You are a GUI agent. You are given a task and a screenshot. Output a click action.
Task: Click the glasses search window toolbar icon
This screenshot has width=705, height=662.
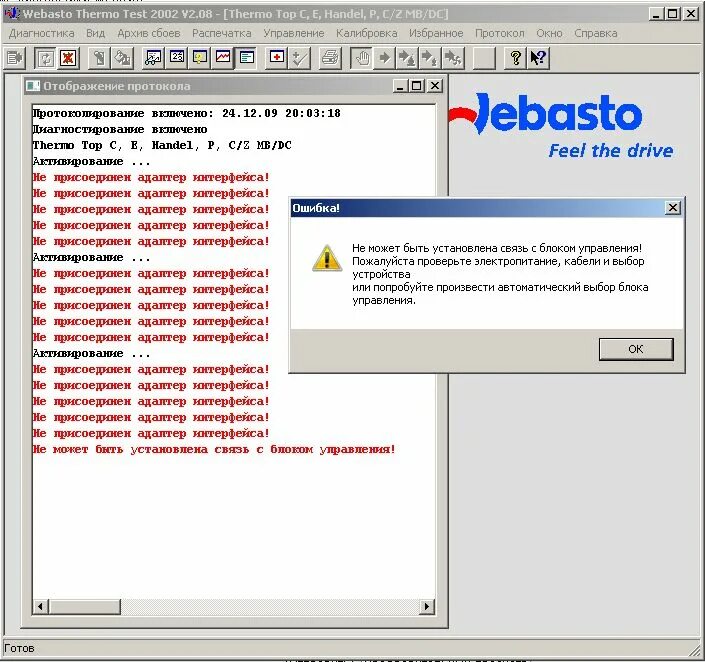[x=153, y=58]
